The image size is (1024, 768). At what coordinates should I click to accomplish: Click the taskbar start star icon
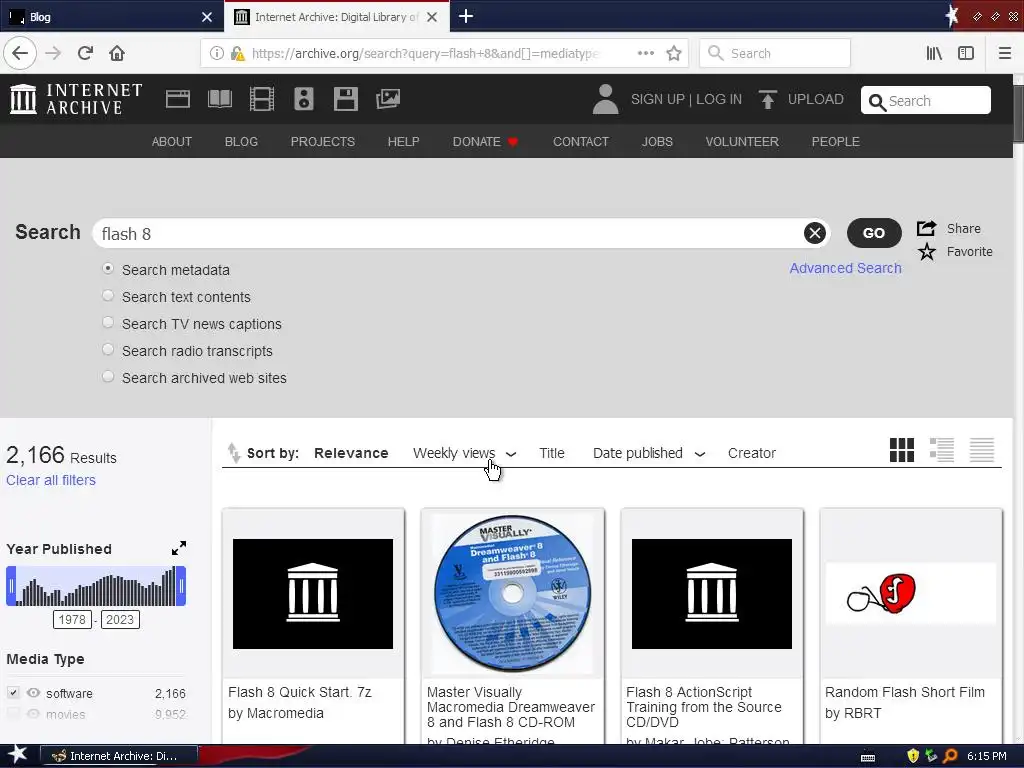click(18, 755)
